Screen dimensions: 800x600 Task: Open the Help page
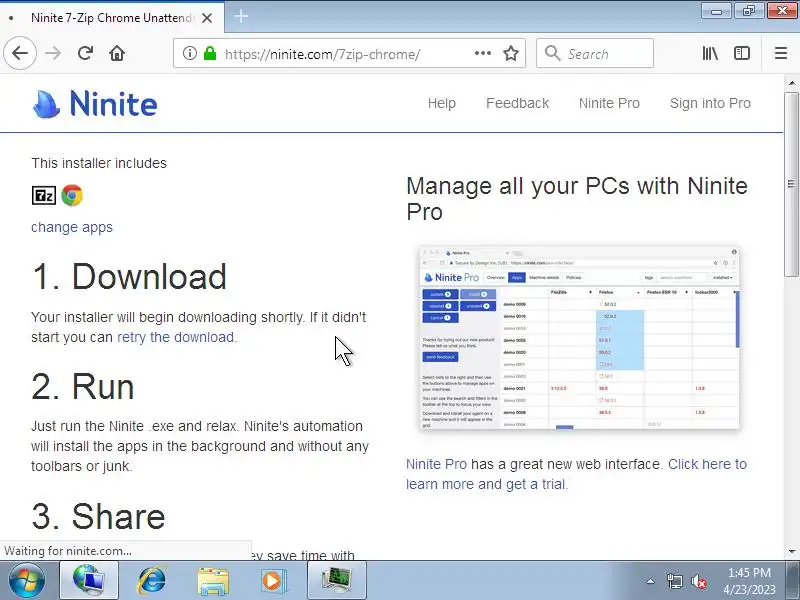[x=441, y=103]
